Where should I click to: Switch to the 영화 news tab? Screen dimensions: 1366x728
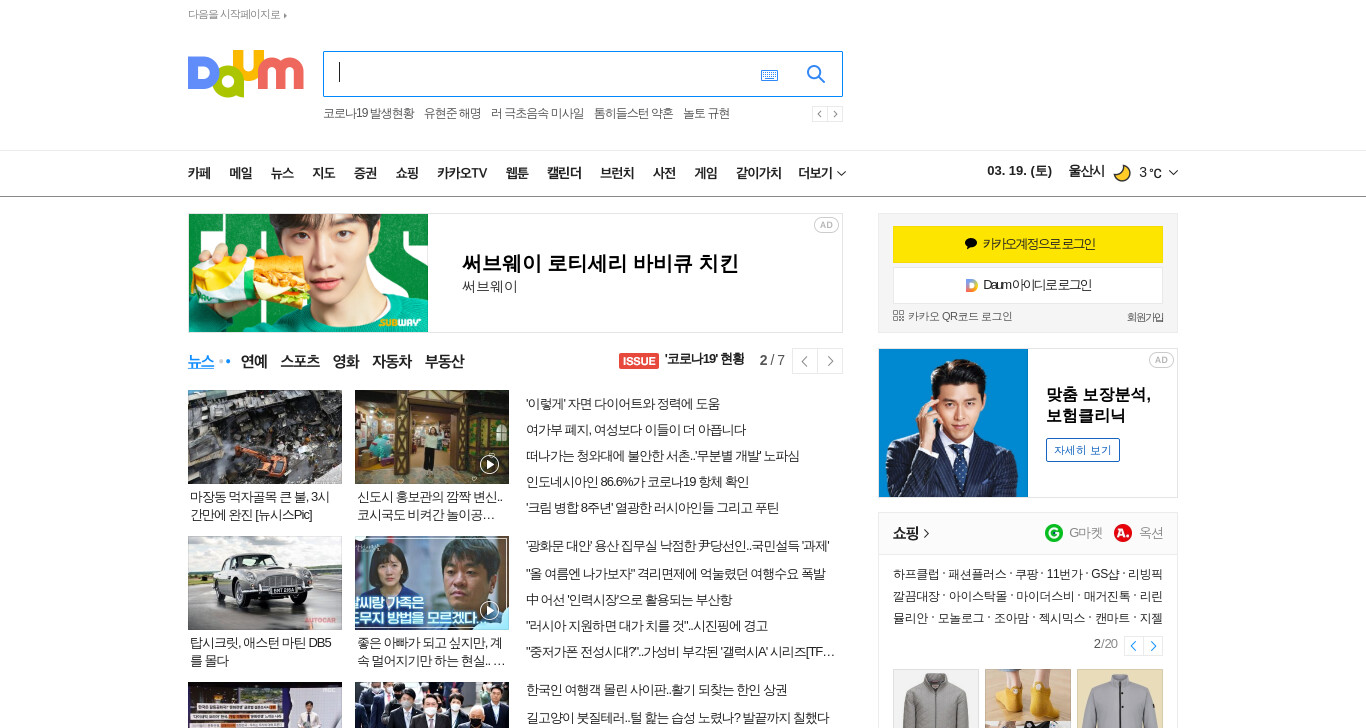click(346, 361)
